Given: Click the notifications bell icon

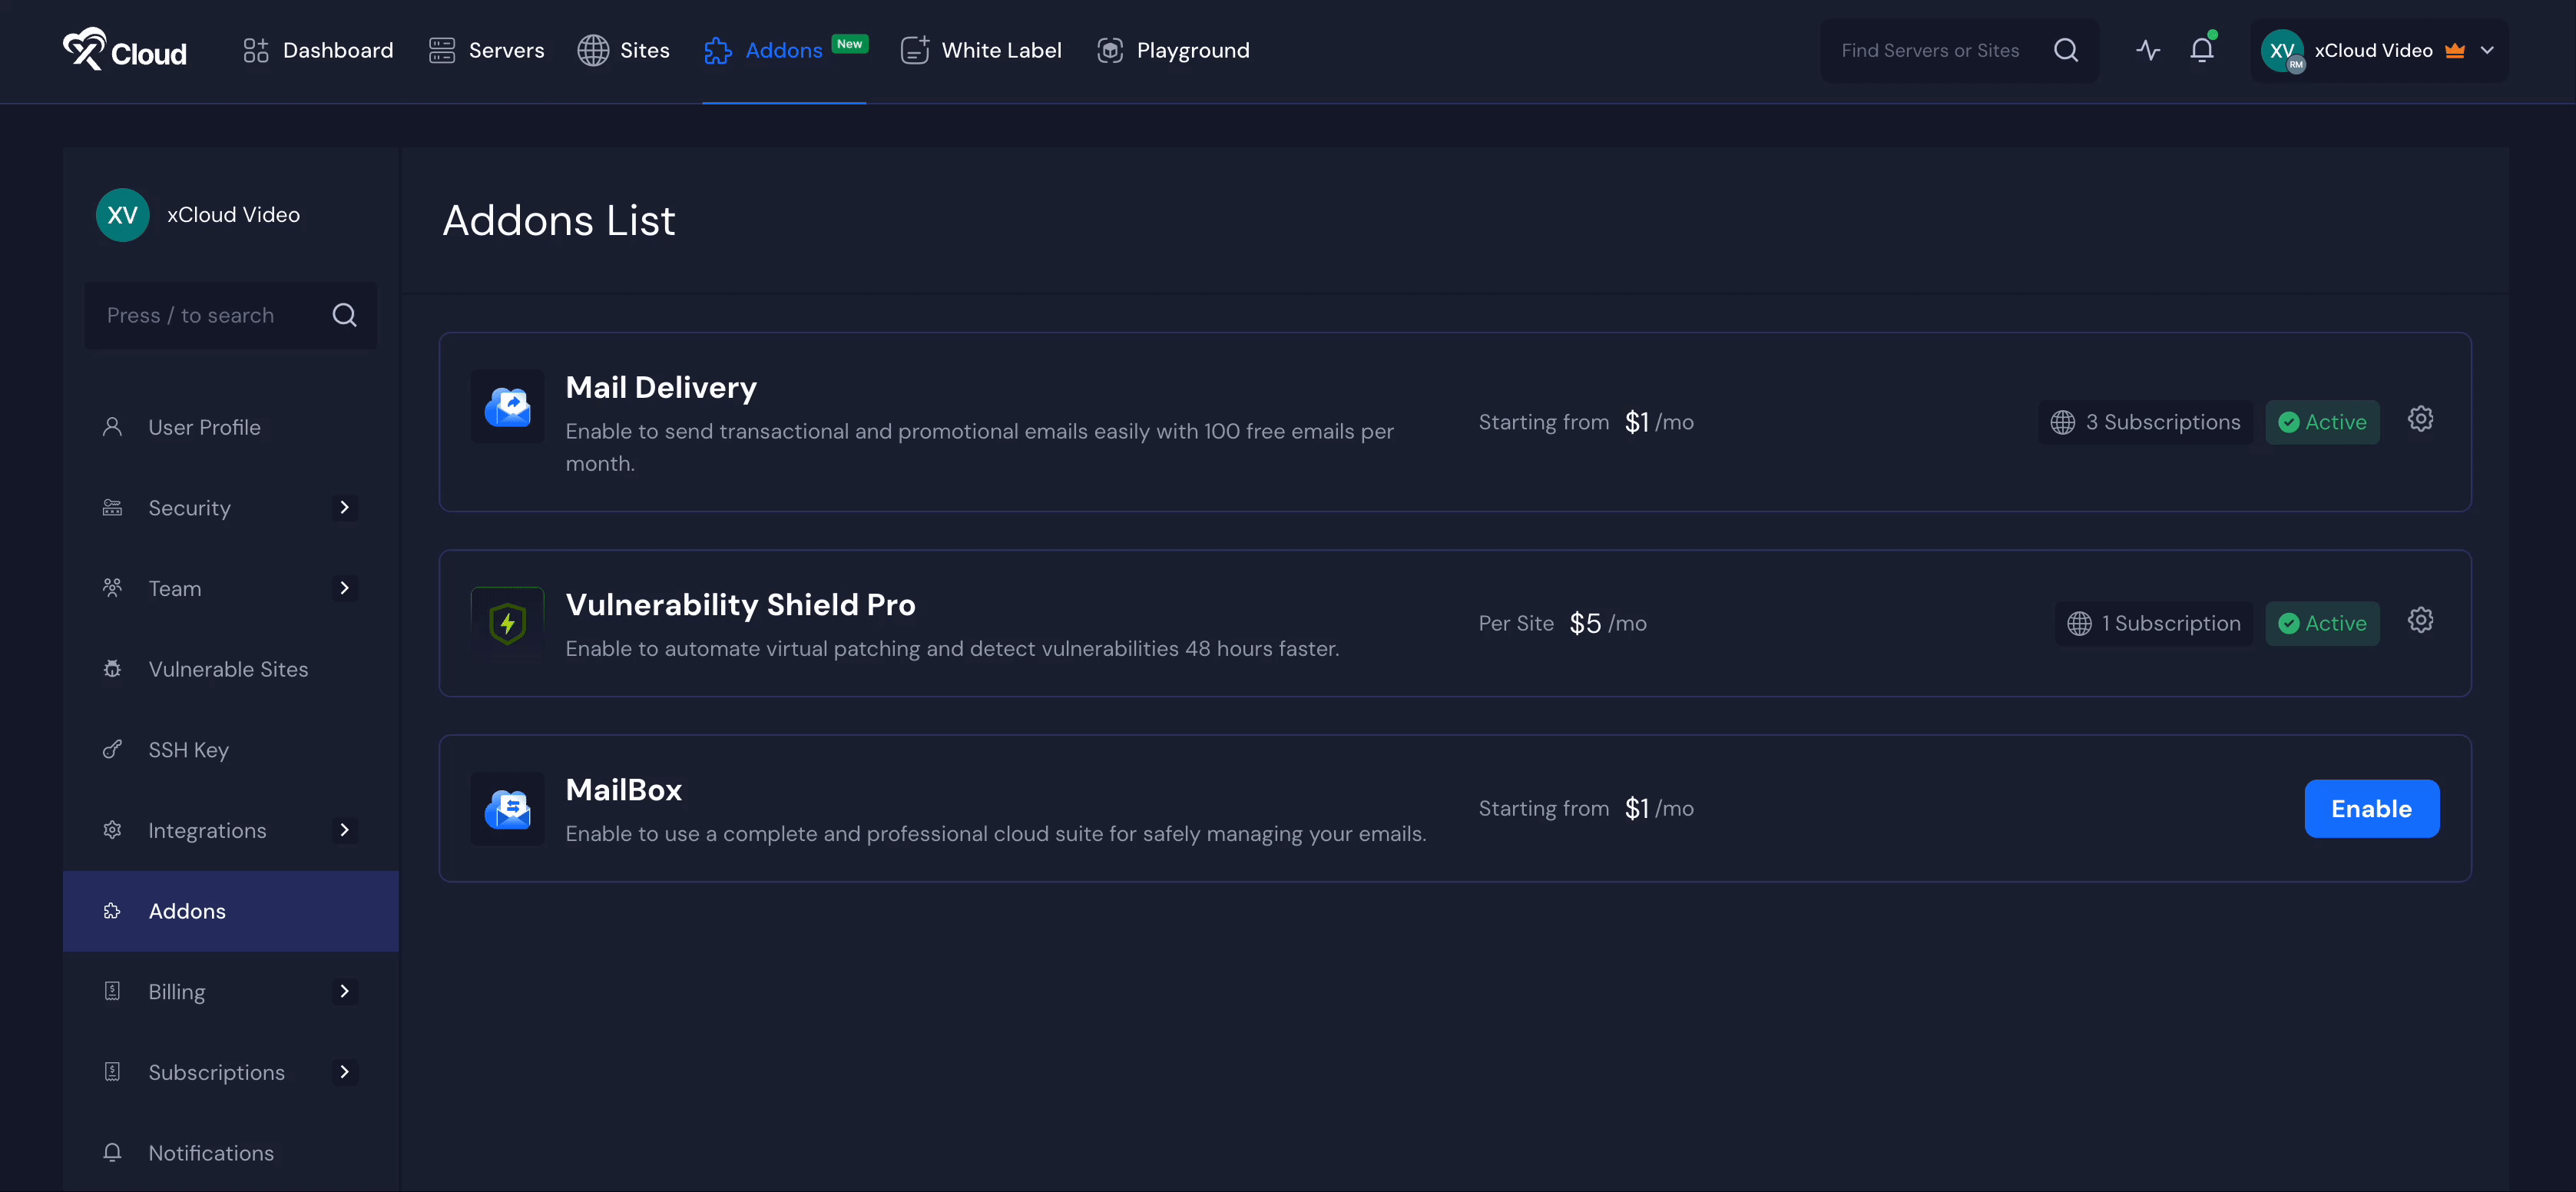Looking at the screenshot, I should [x=2201, y=50].
